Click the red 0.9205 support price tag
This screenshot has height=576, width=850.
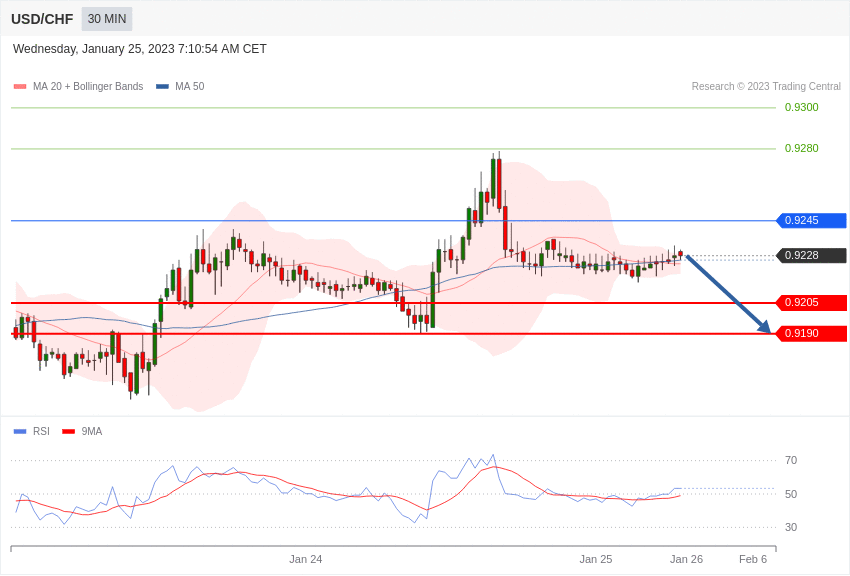pos(812,302)
